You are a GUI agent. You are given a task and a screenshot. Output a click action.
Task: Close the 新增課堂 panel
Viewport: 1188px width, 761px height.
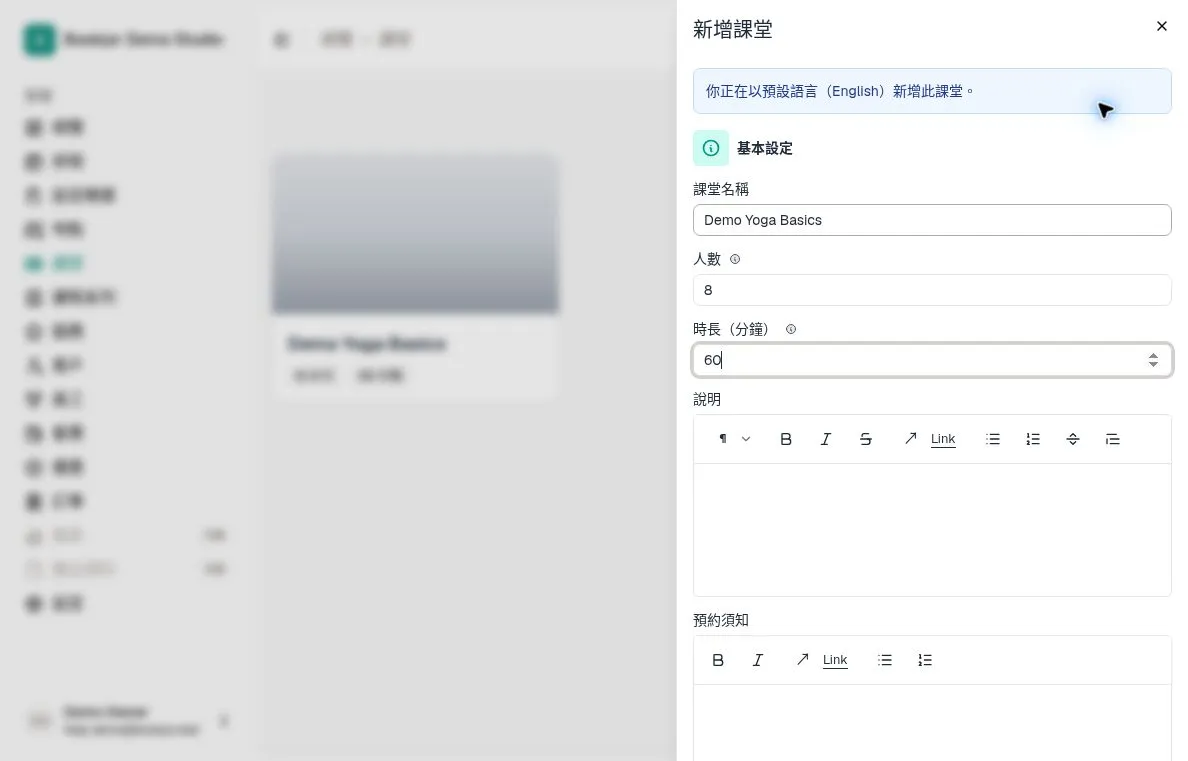tap(1161, 27)
